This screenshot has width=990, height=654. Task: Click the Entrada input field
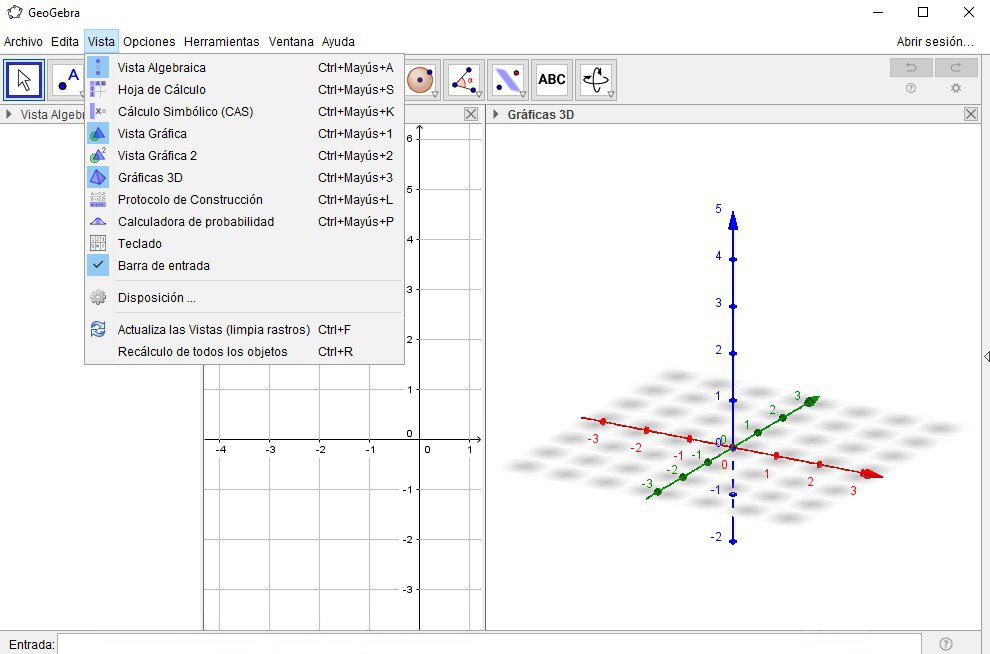[x=489, y=644]
